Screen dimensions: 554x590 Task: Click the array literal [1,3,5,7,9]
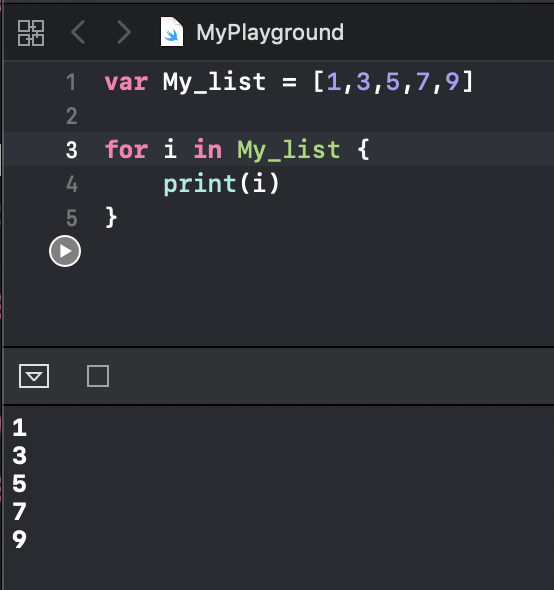coord(393,82)
